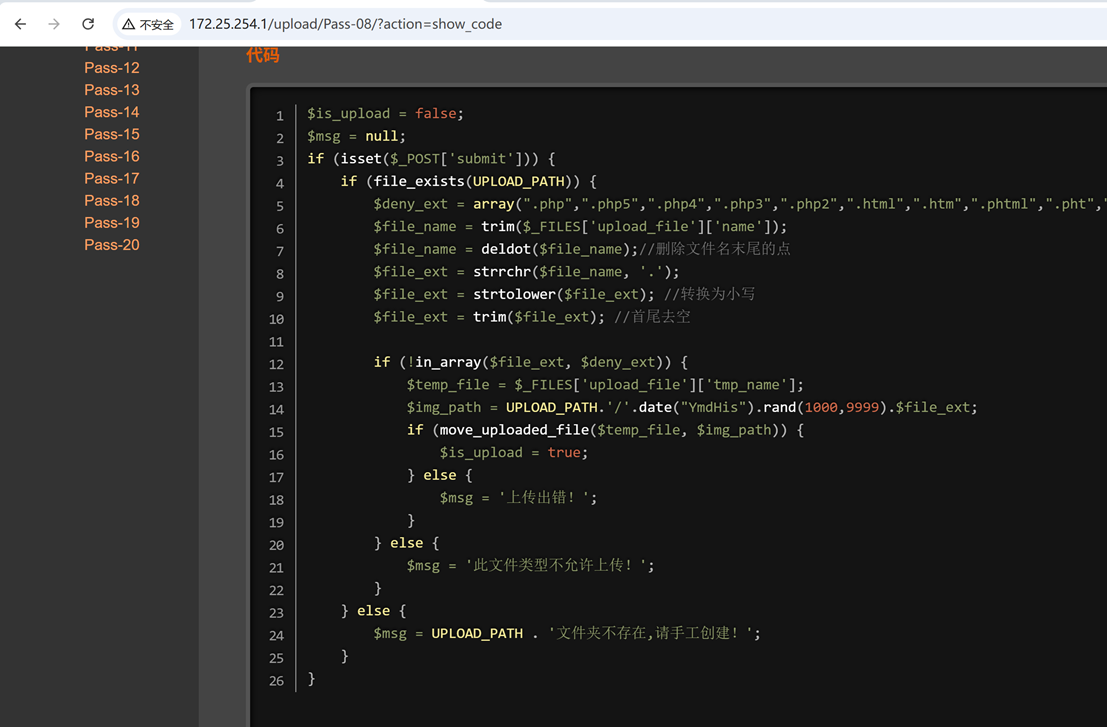This screenshot has height=727, width=1107.
Task: Click the '此文件类型不允许上传！' message line
Action: (x=530, y=565)
